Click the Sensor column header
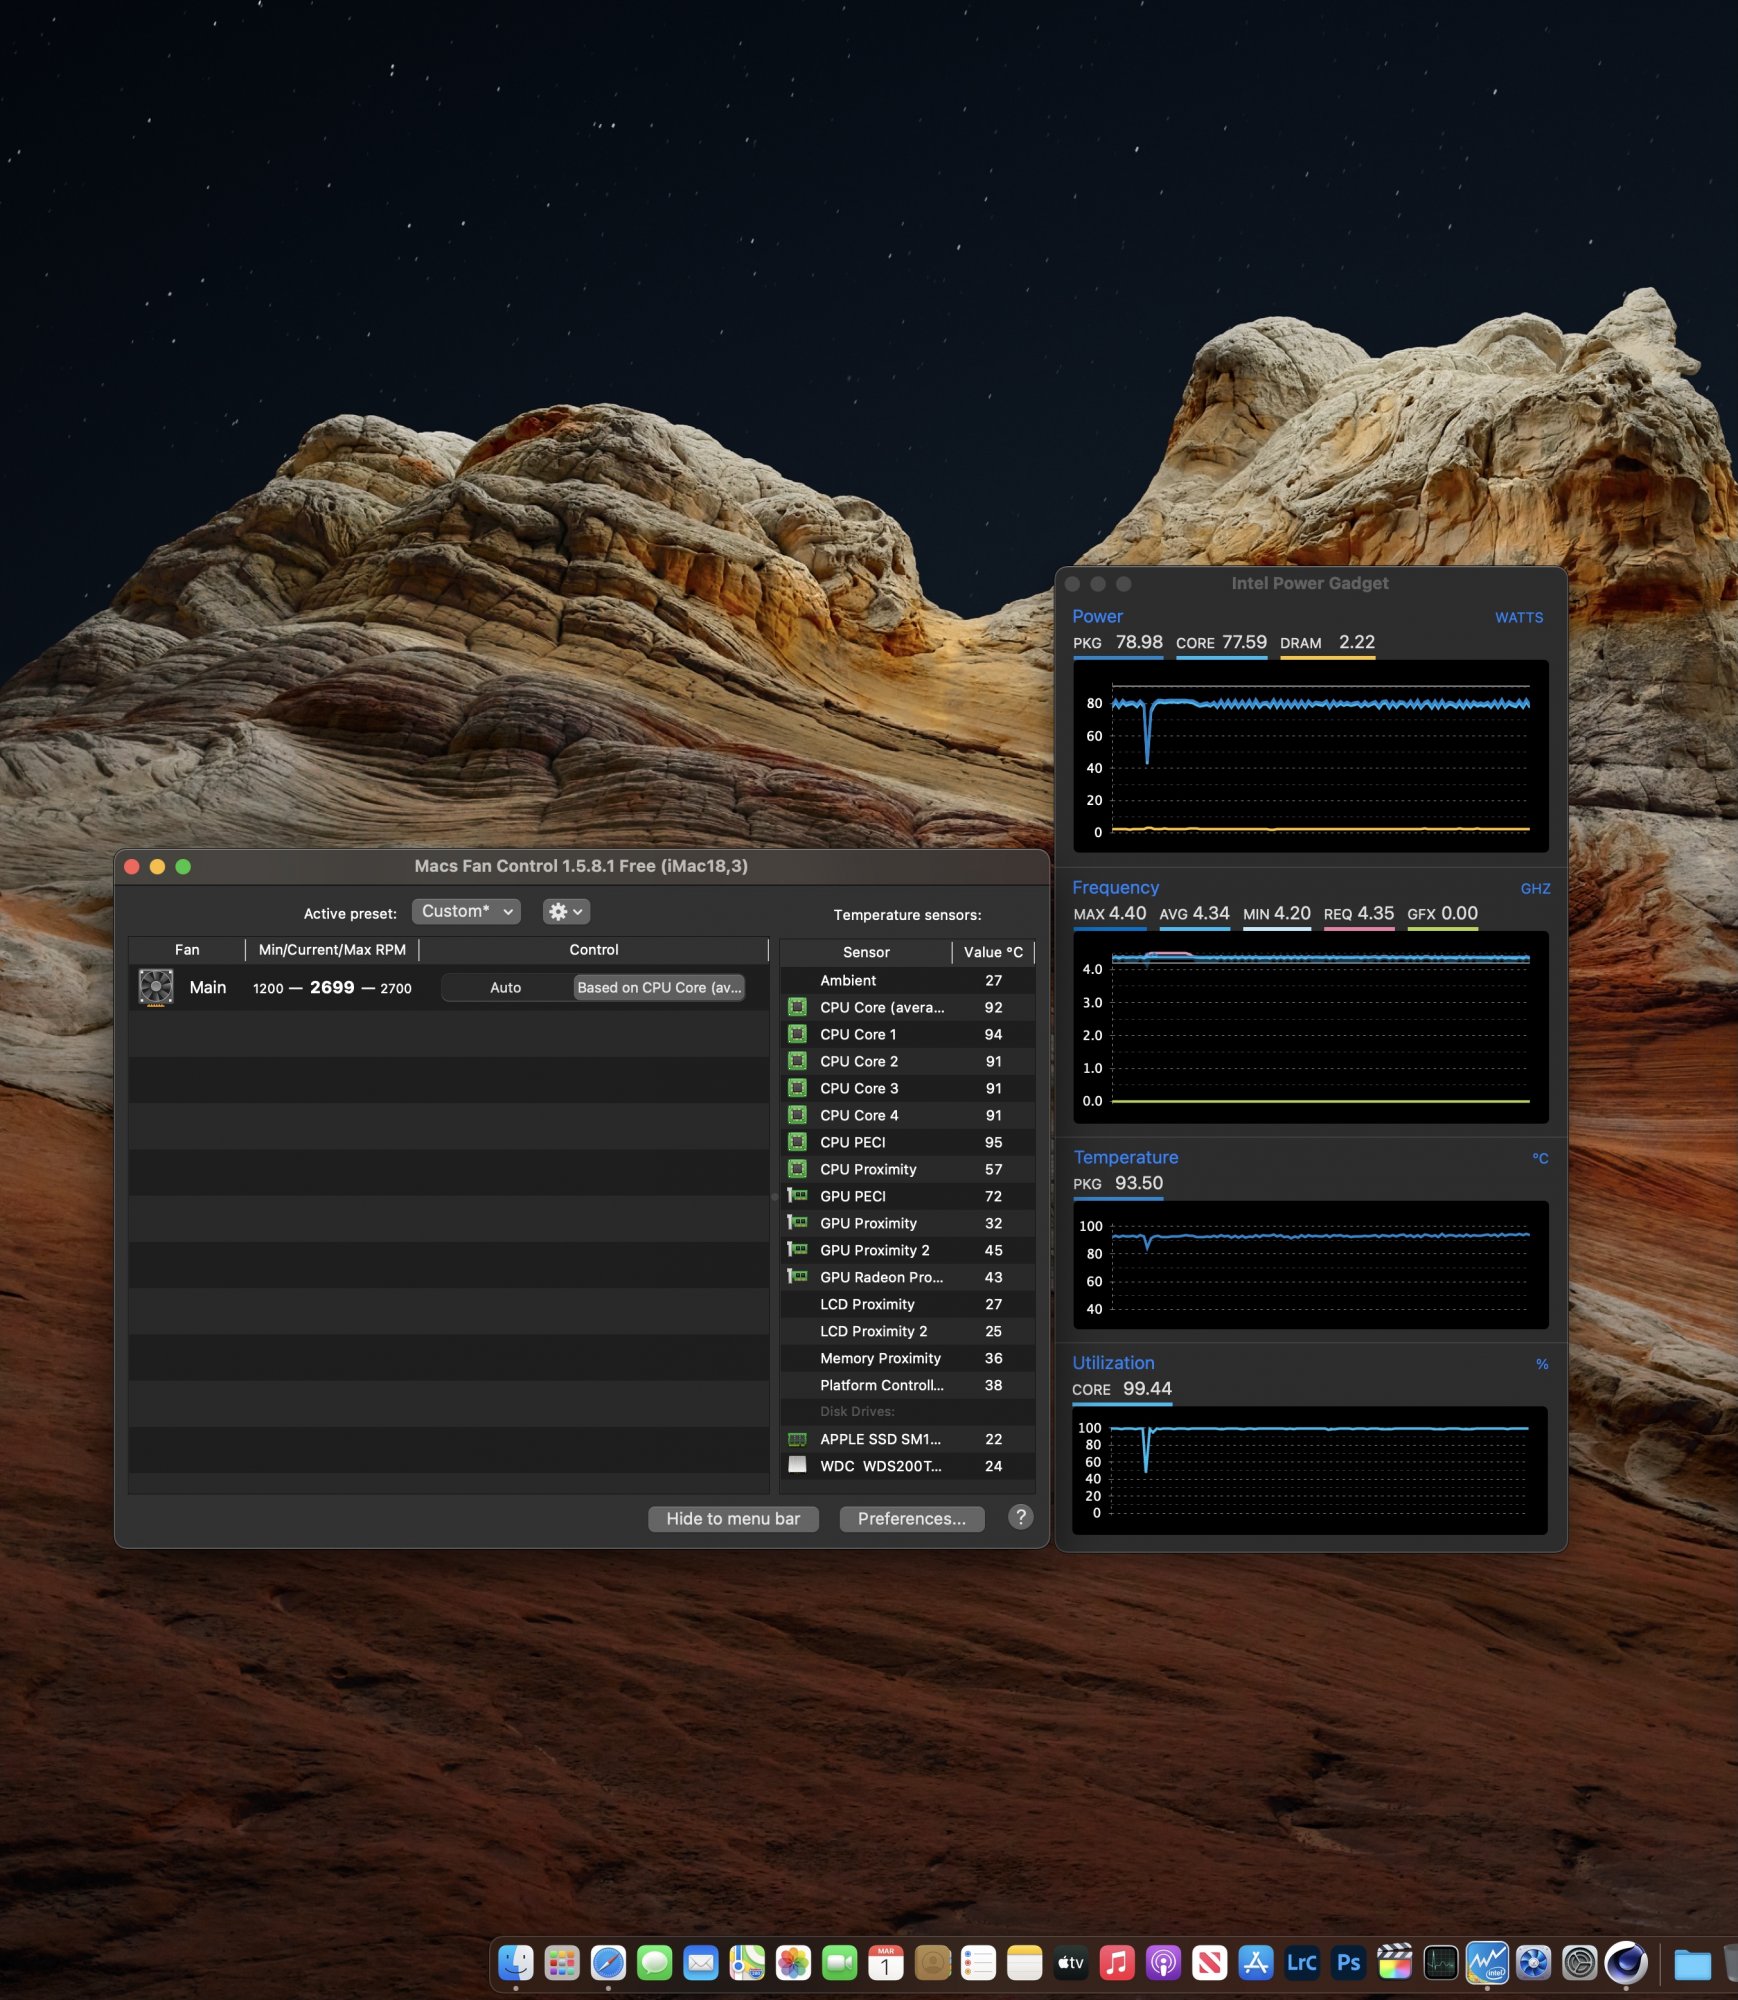The width and height of the screenshot is (1738, 2000). coord(866,952)
